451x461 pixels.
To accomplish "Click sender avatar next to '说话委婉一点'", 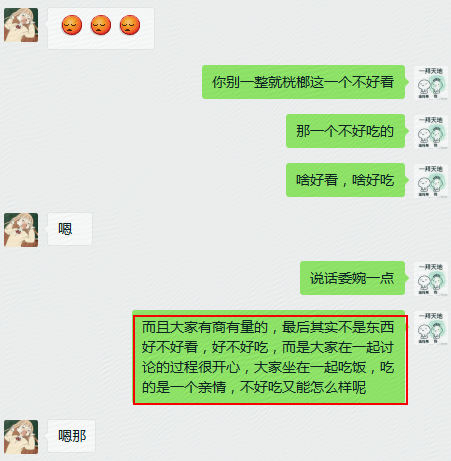I will (x=431, y=278).
